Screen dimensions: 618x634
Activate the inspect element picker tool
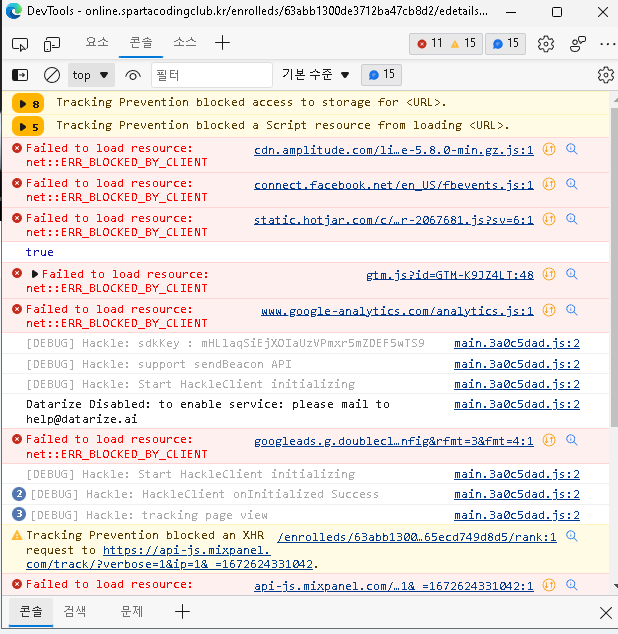(20, 44)
